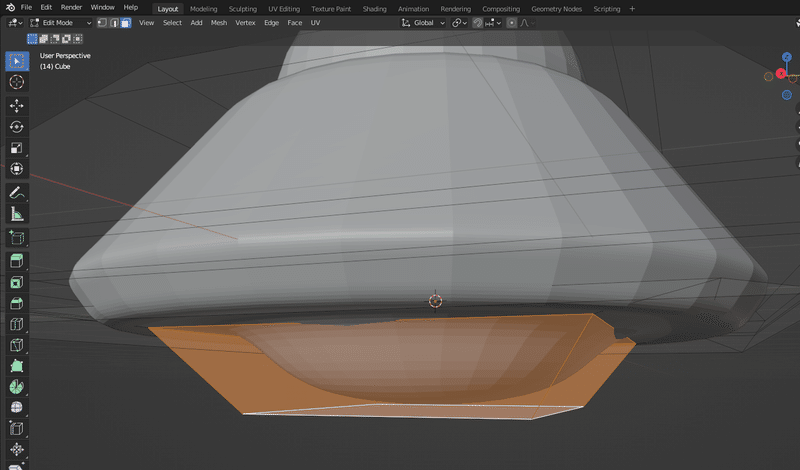Select the Add Cube tool
The image size is (800, 470).
pyautogui.click(x=17, y=237)
